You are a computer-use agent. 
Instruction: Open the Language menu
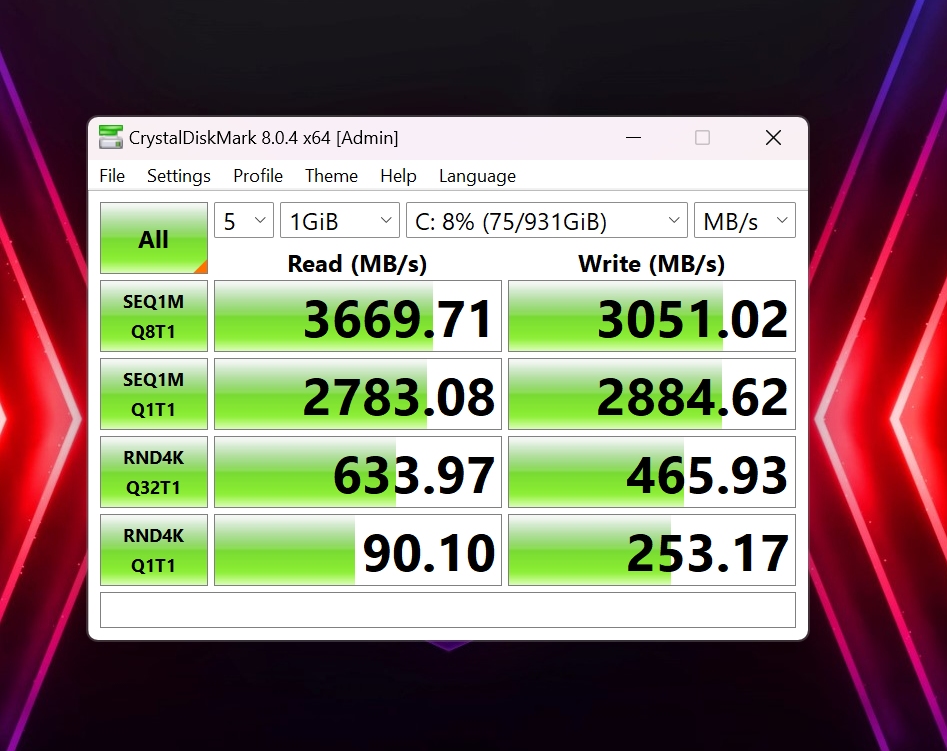477,176
